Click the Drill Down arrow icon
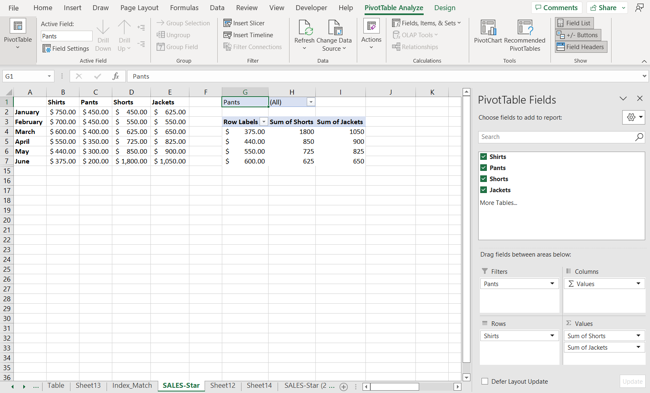Viewport: 650px width, 393px height. [x=103, y=28]
